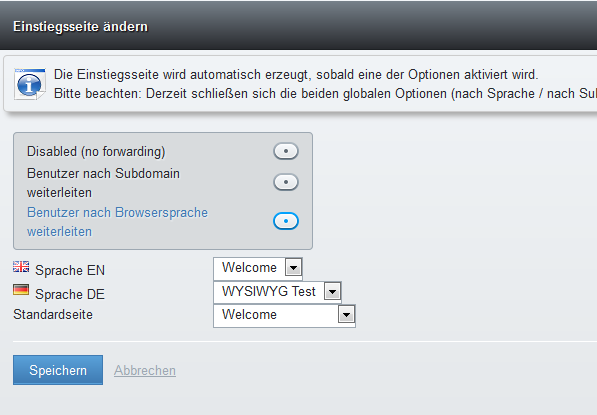Open the Sprache DE WYSIWYG Test dropdown
The height and width of the screenshot is (415, 597).
pos(278,292)
